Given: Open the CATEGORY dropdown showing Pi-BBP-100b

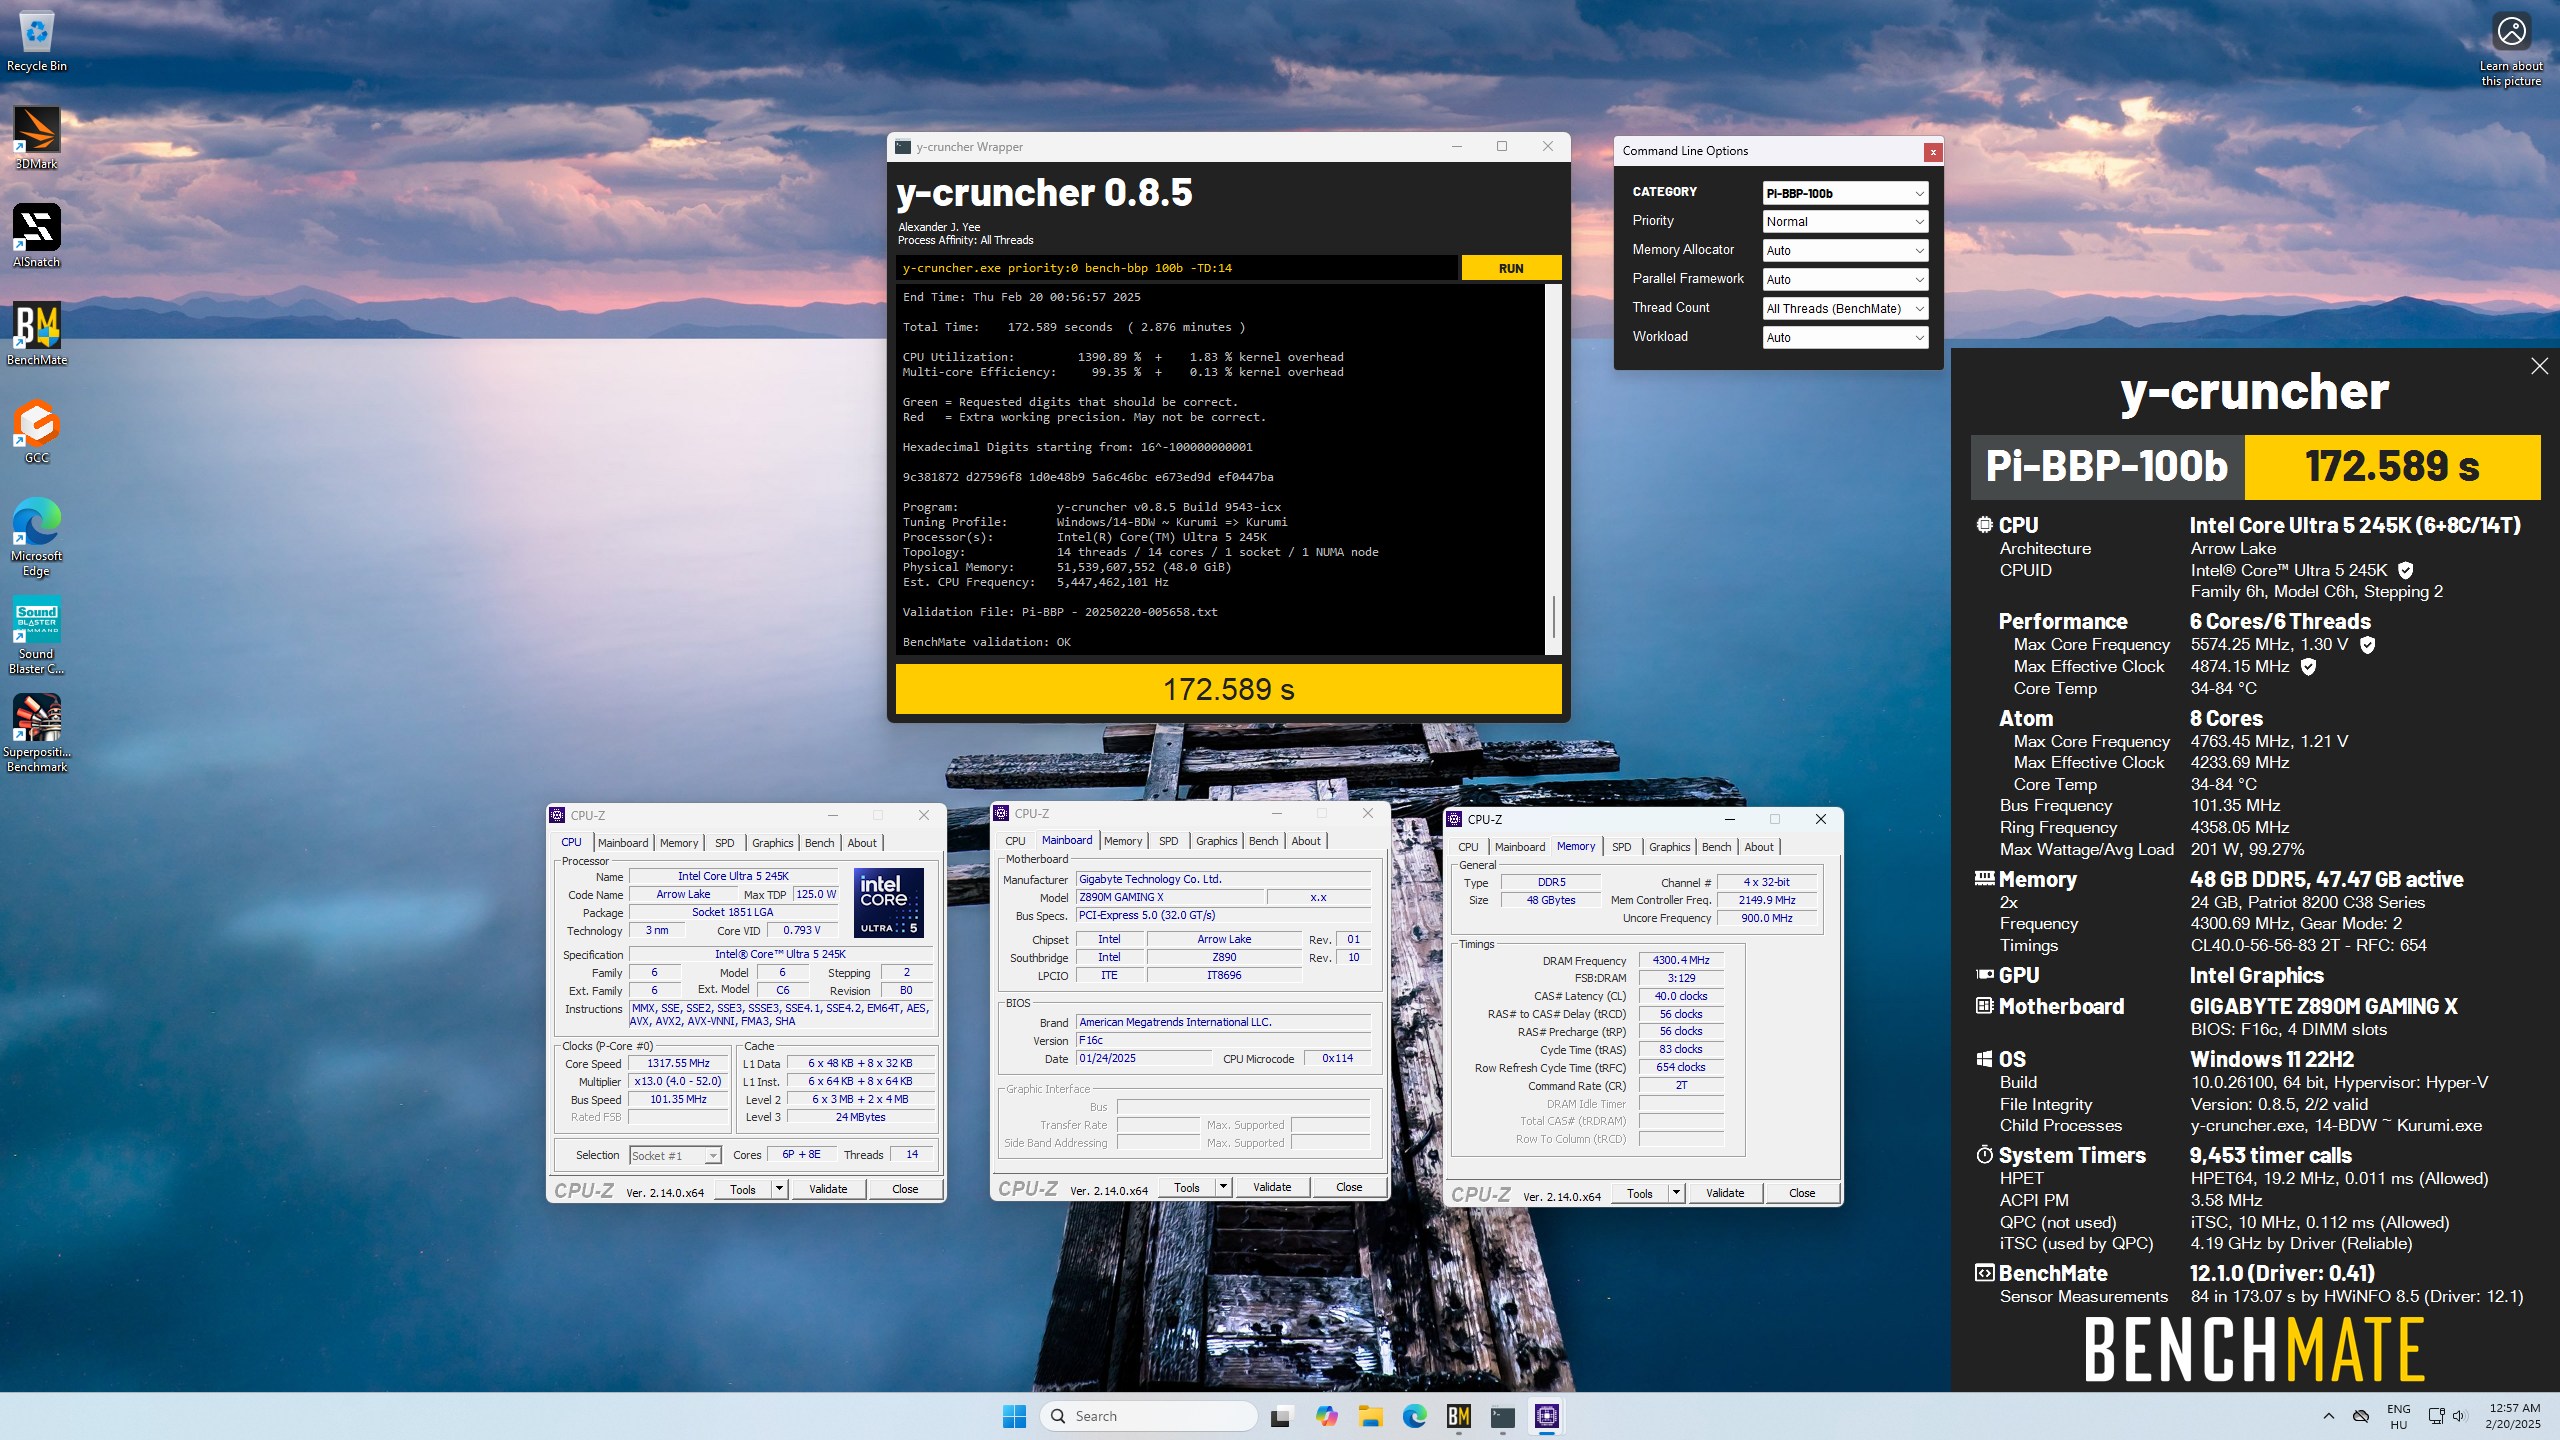Looking at the screenshot, I should coord(1845,193).
